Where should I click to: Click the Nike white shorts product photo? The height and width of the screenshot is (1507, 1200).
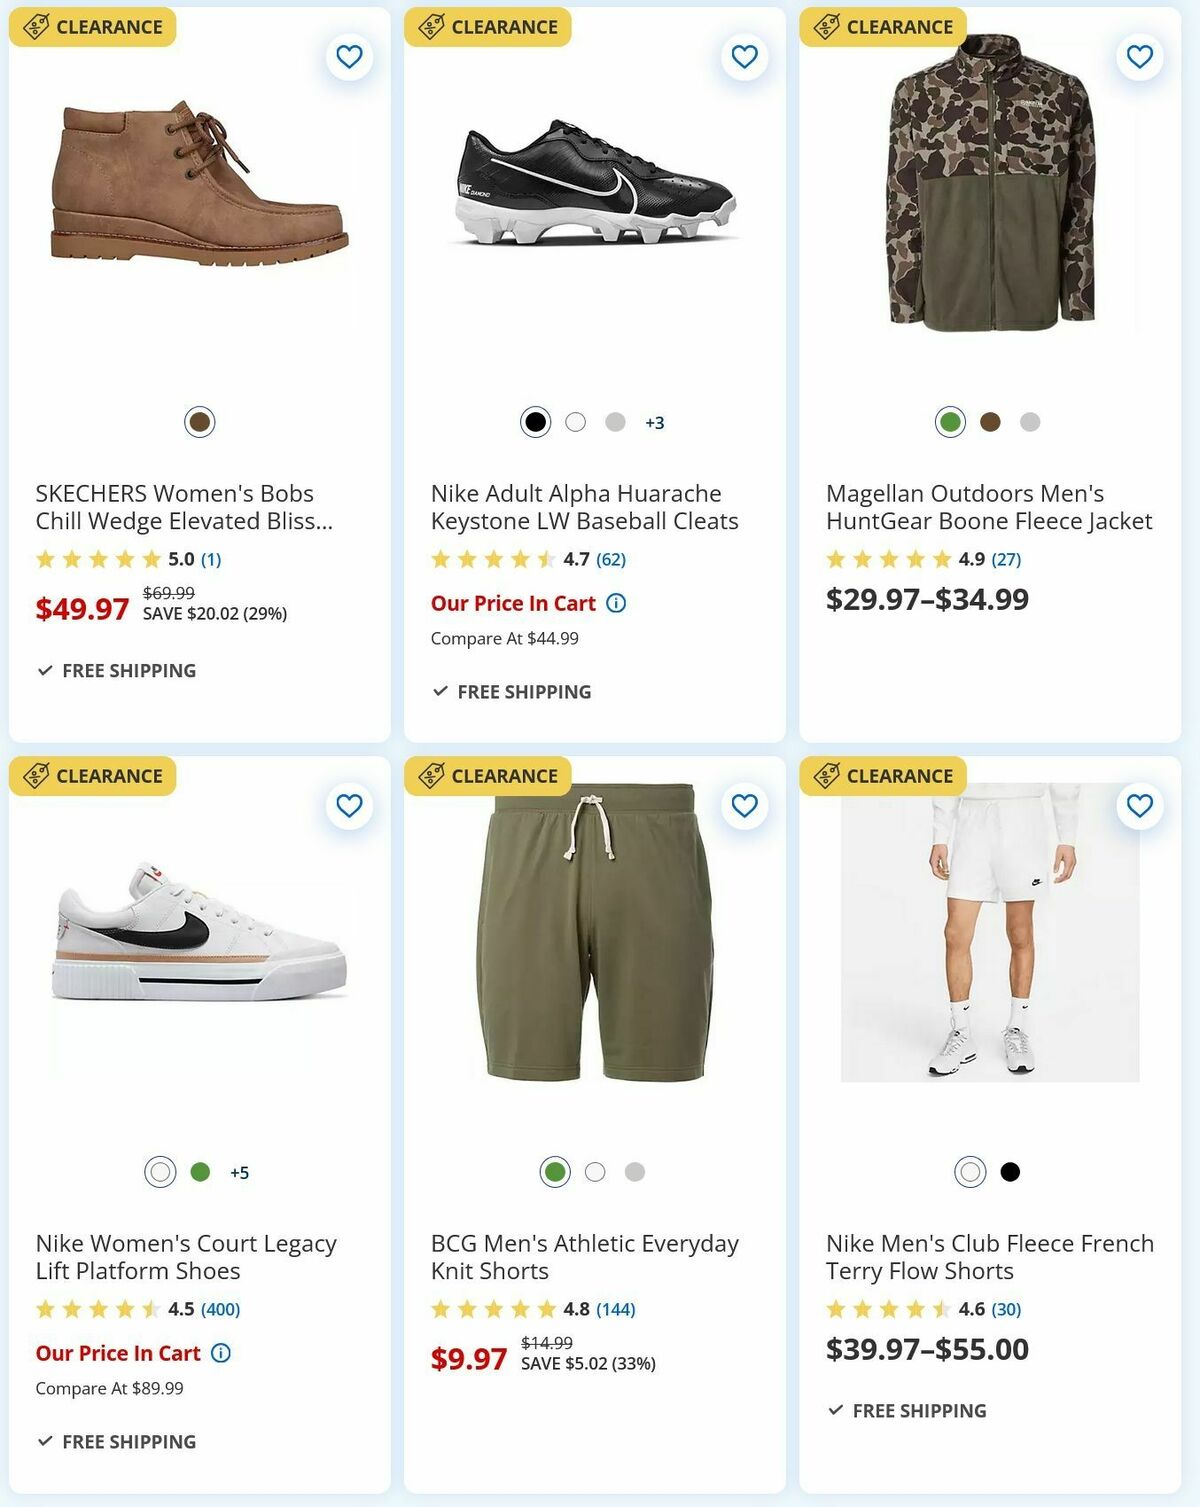click(x=988, y=940)
